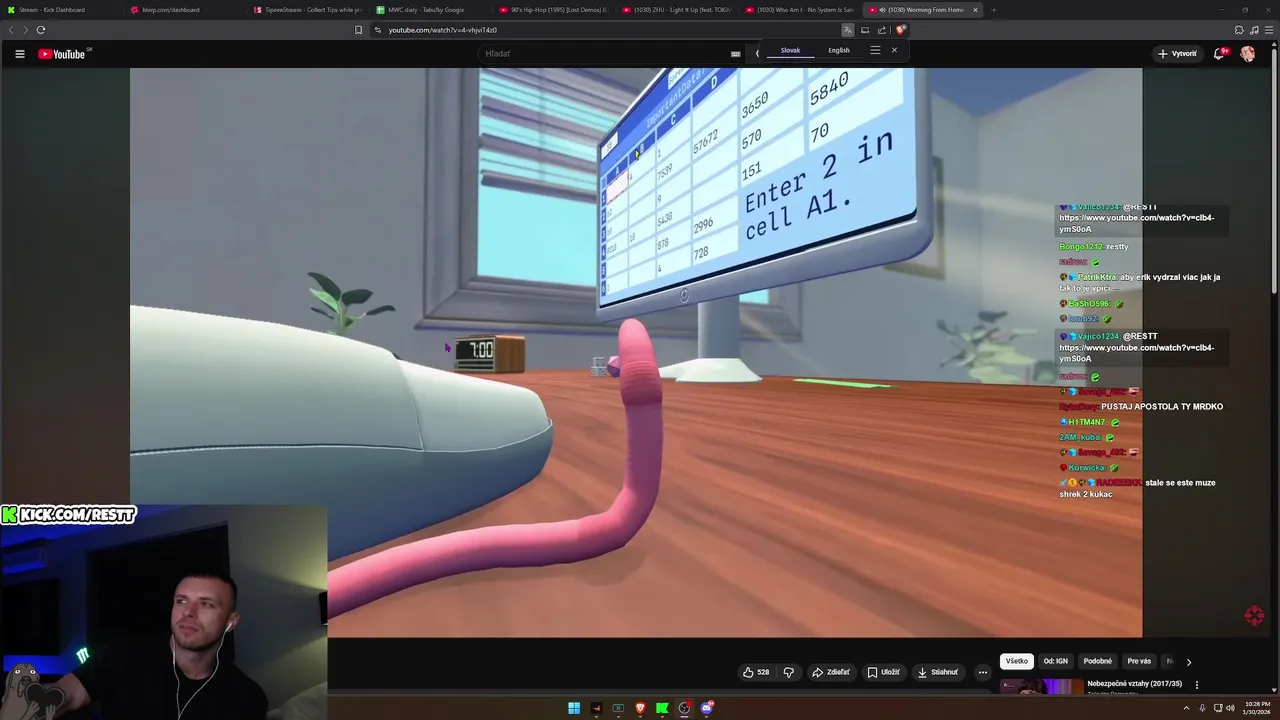Show hidden system tray icons
1280x720 pixels.
(1186, 708)
